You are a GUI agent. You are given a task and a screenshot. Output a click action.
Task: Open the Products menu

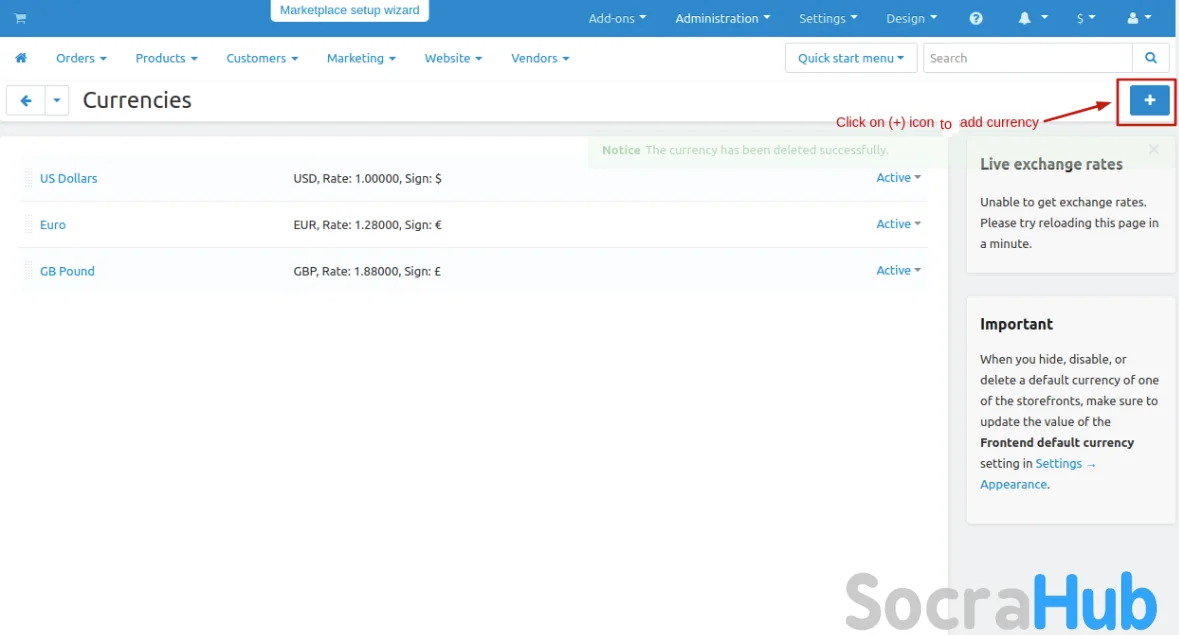click(x=166, y=58)
